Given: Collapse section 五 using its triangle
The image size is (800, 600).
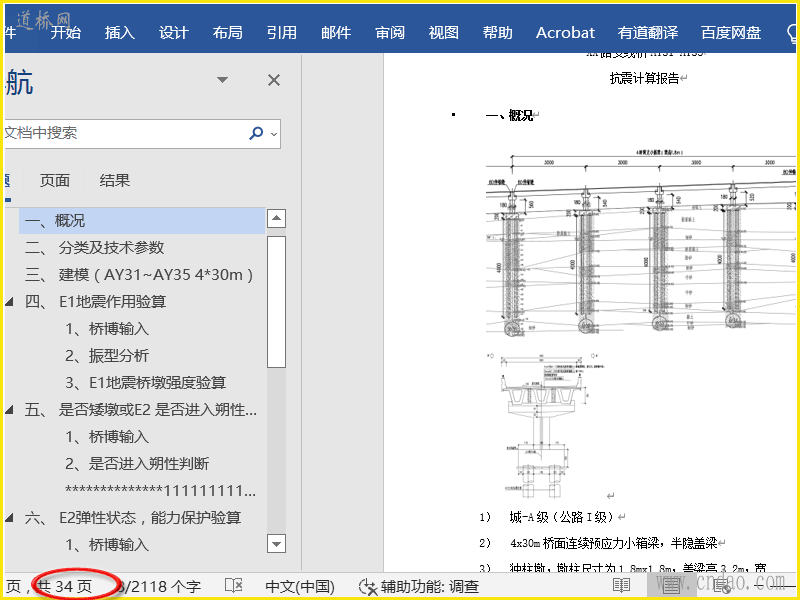Looking at the screenshot, I should (x=9, y=410).
